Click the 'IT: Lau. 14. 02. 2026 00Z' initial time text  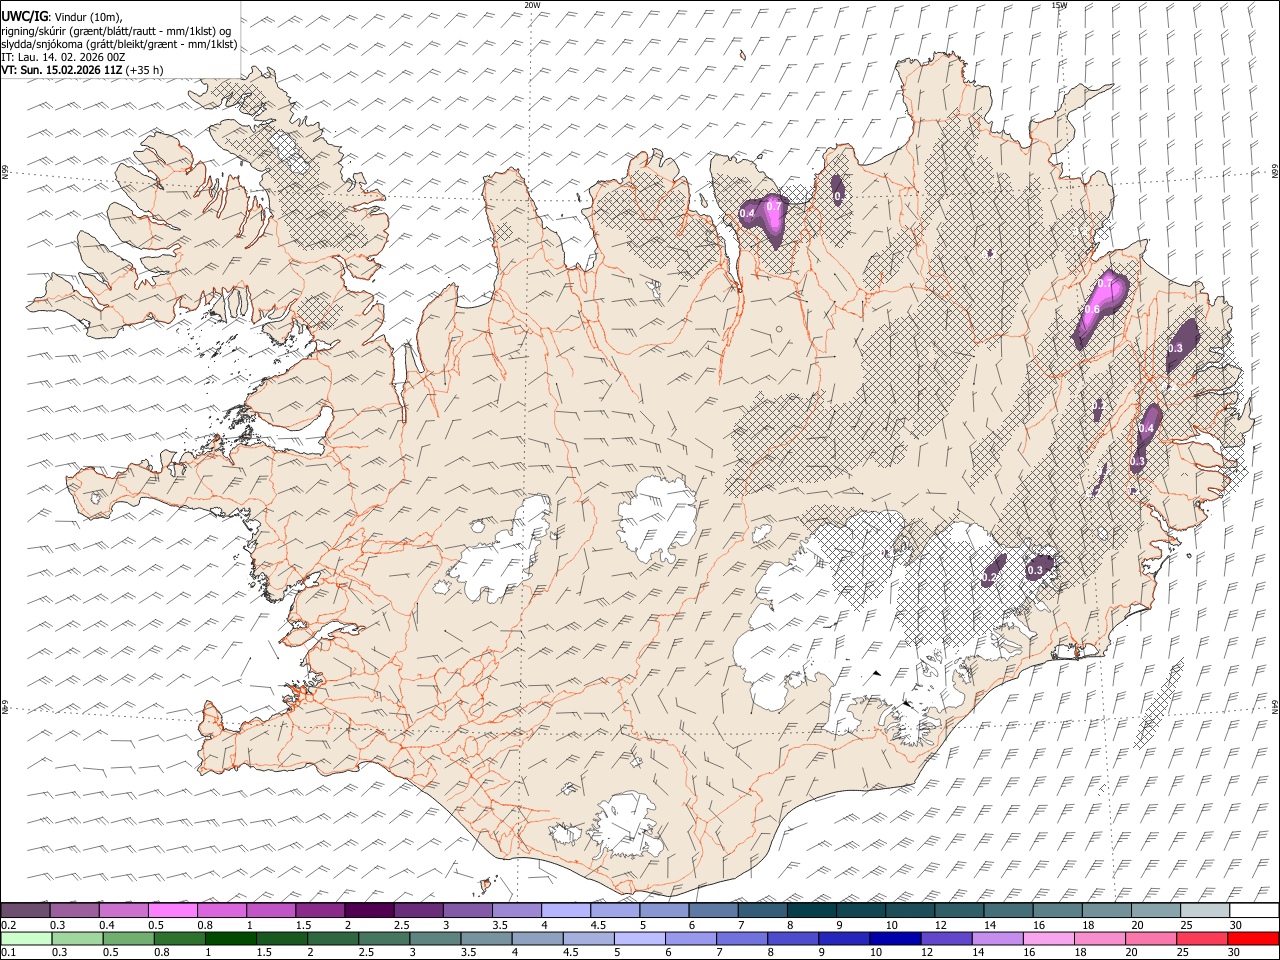63,57
